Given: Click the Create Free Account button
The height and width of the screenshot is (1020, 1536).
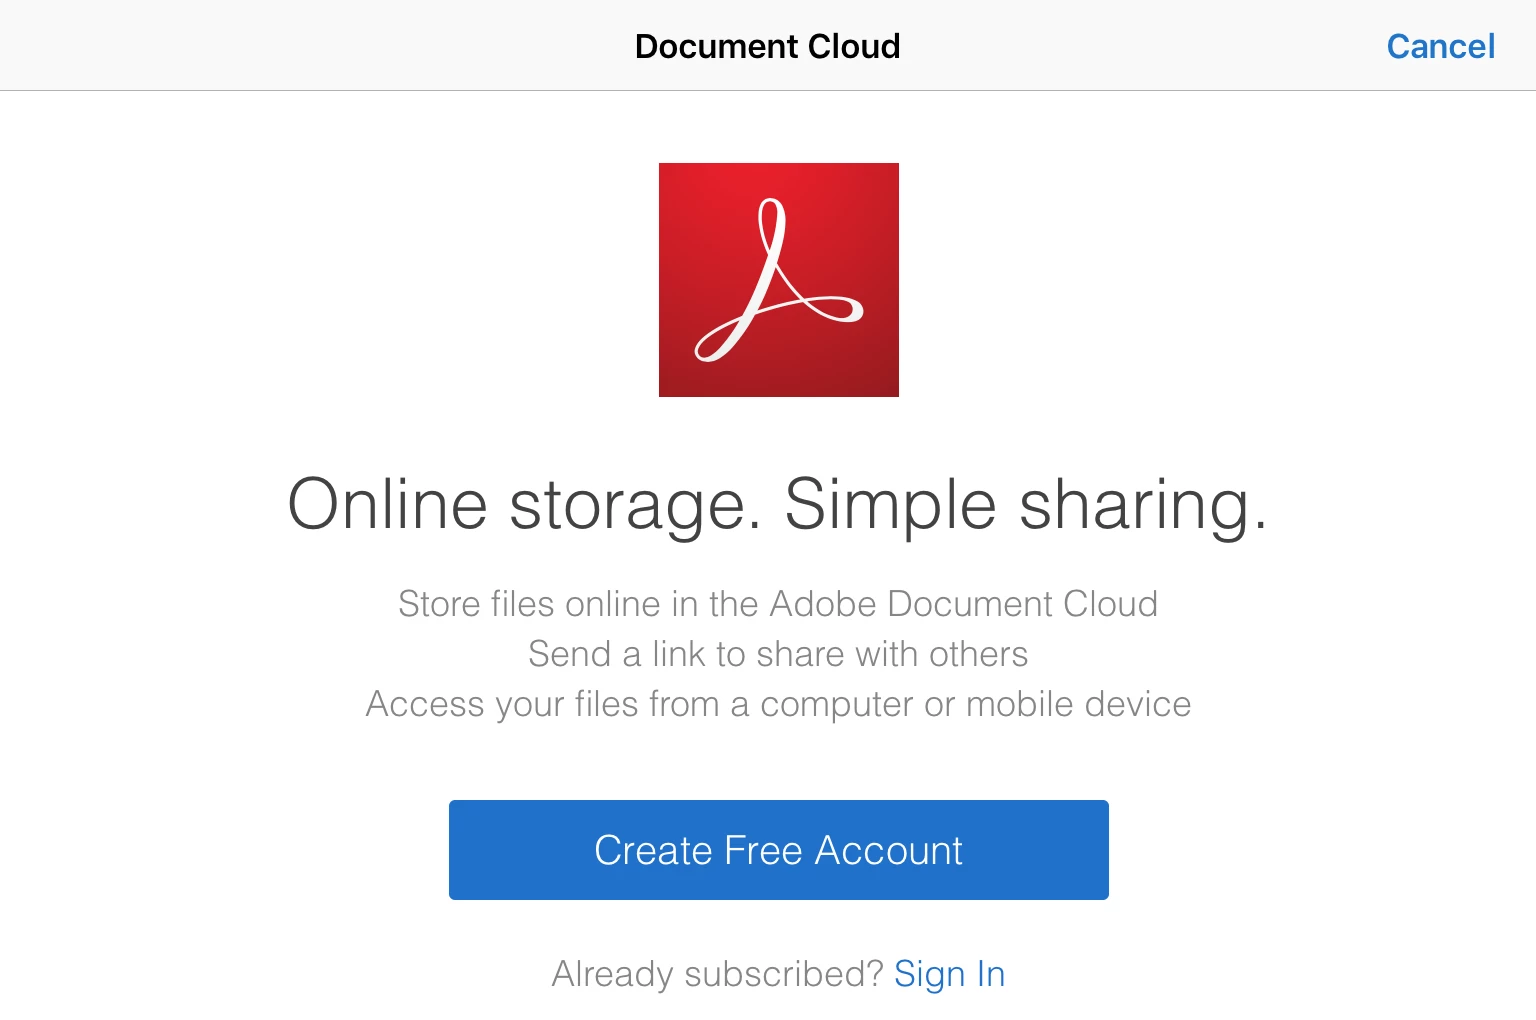Looking at the screenshot, I should (x=778, y=850).
